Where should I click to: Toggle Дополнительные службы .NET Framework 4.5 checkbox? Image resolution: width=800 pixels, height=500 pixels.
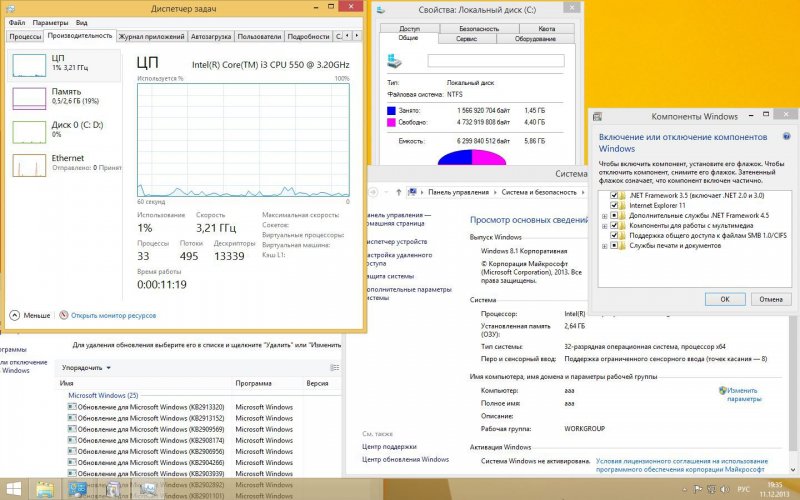click(614, 215)
